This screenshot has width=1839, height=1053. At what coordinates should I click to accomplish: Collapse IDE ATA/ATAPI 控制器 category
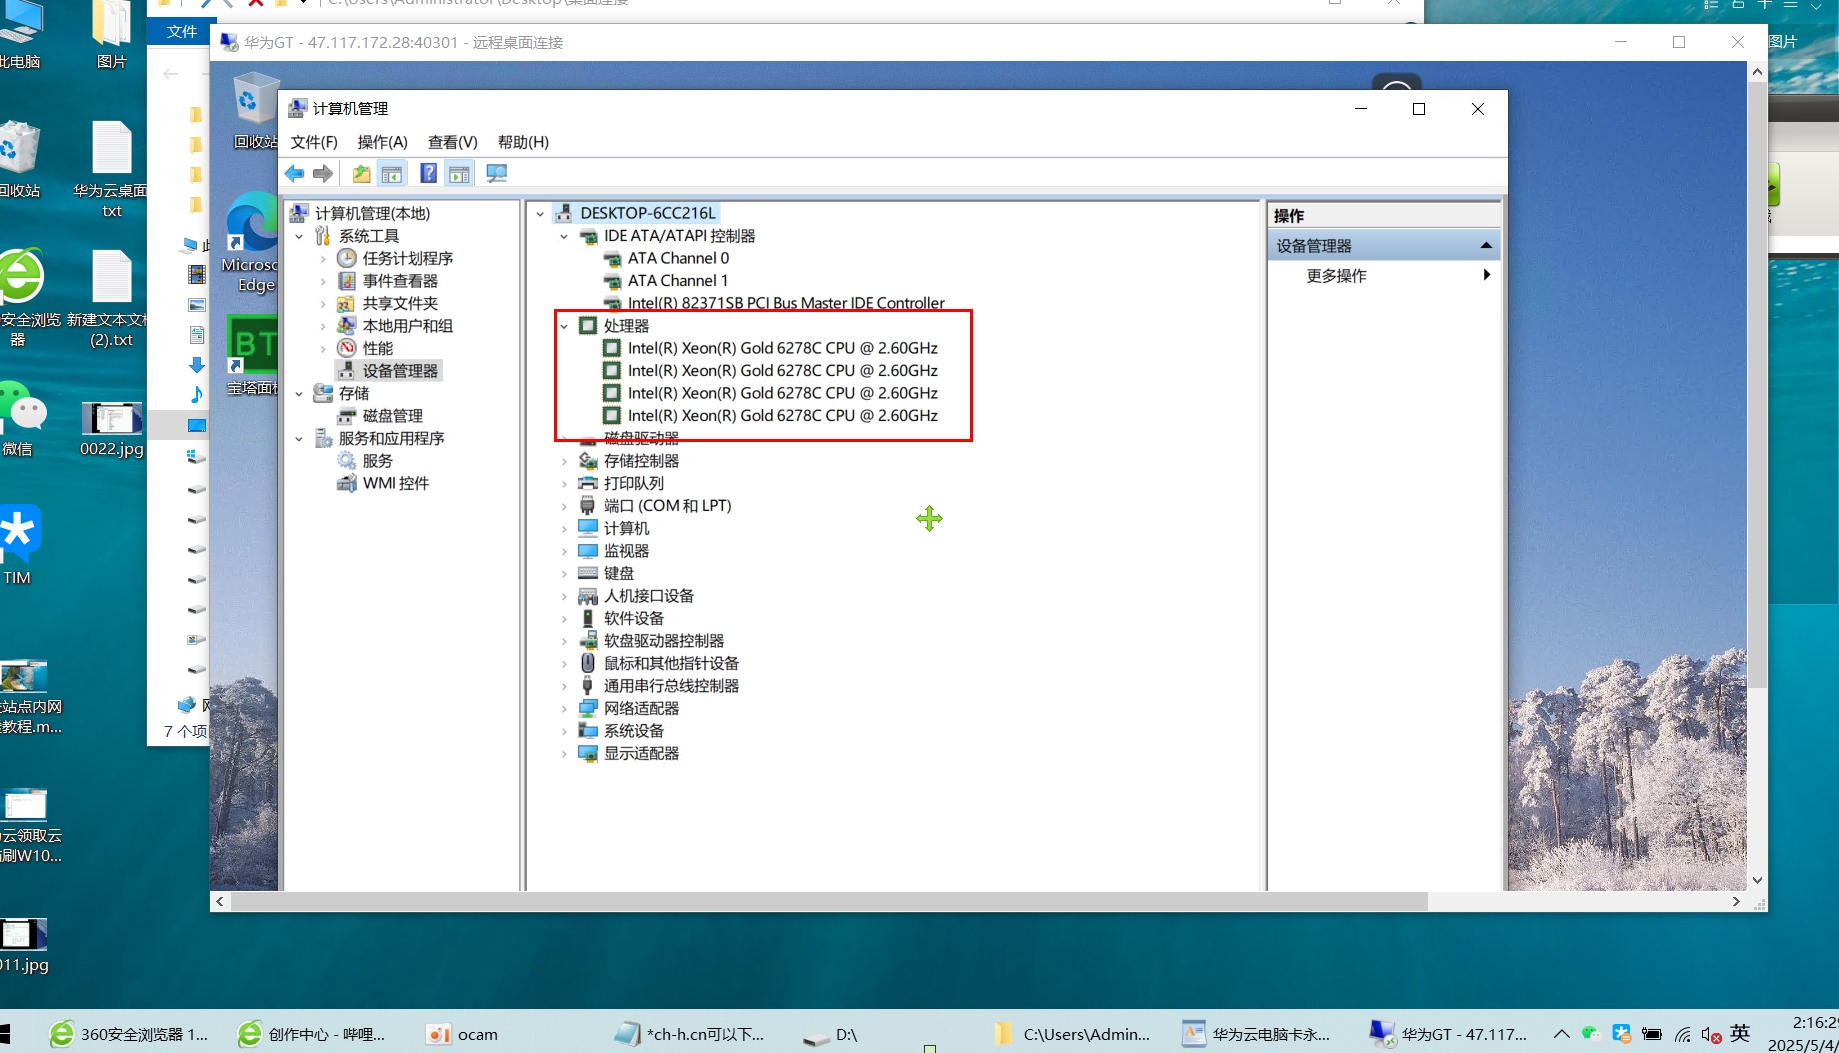pyautogui.click(x=564, y=236)
